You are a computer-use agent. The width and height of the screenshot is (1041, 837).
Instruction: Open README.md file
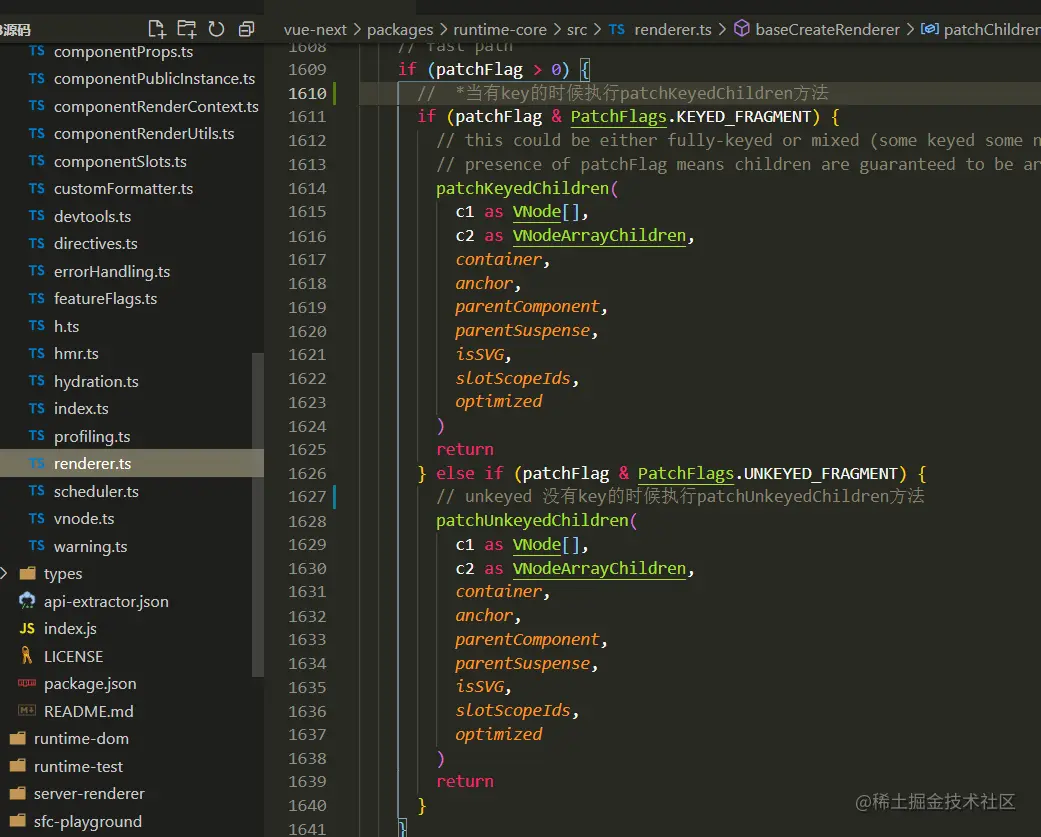pos(88,711)
